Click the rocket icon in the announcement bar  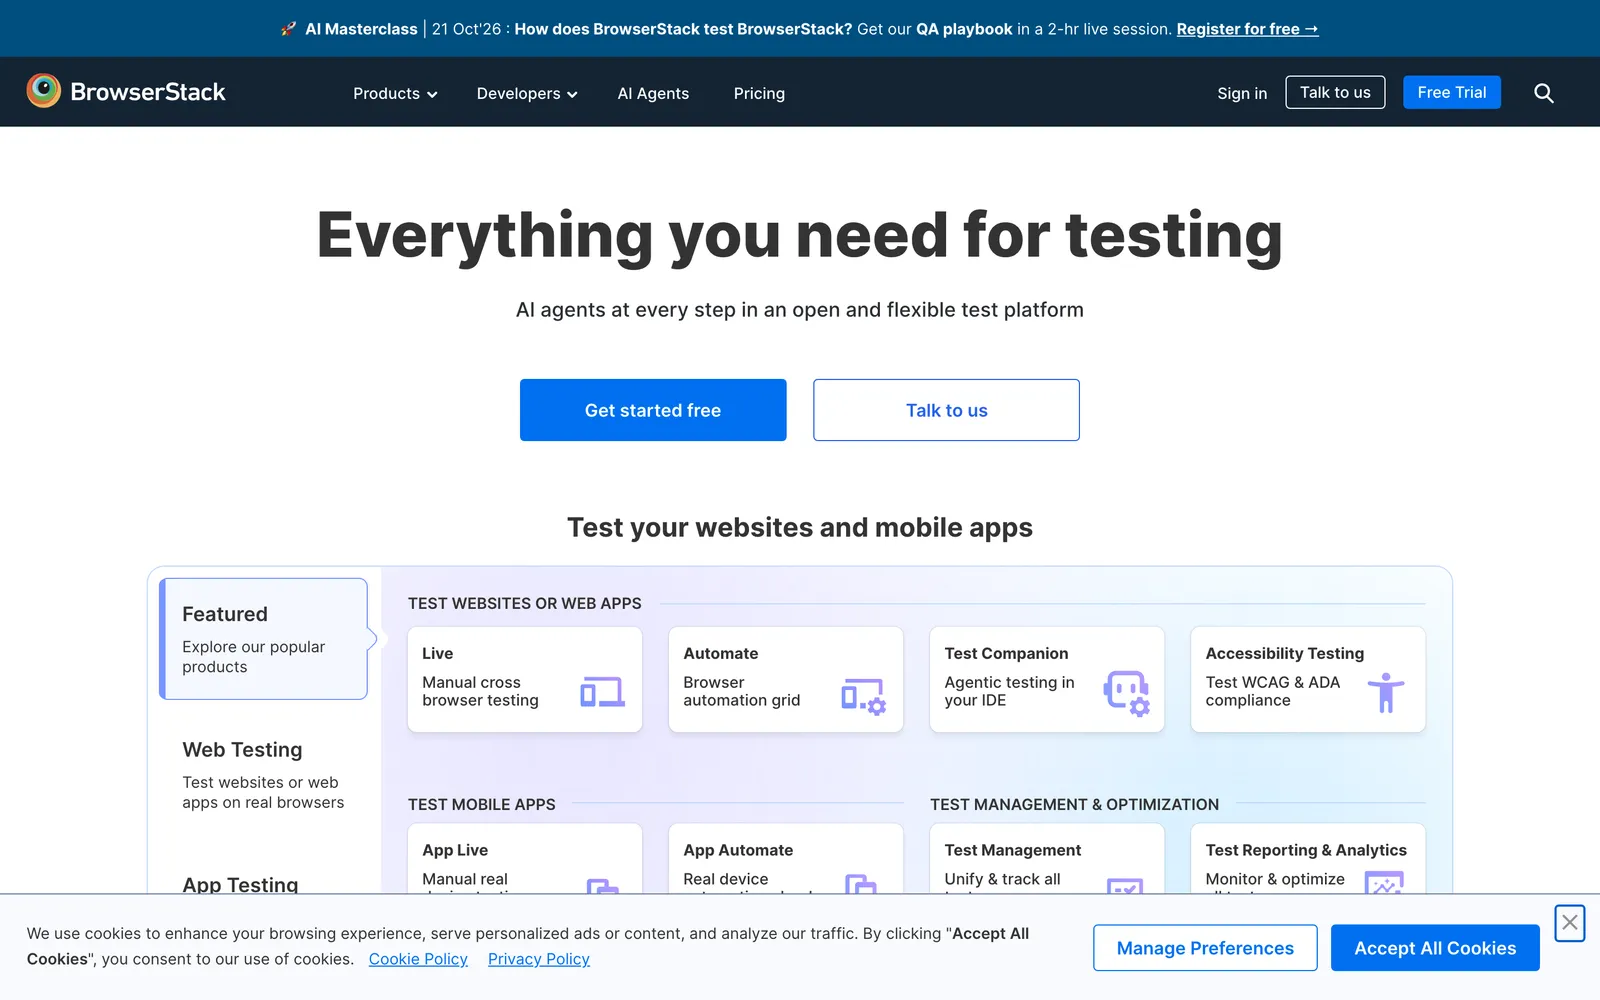coord(289,29)
